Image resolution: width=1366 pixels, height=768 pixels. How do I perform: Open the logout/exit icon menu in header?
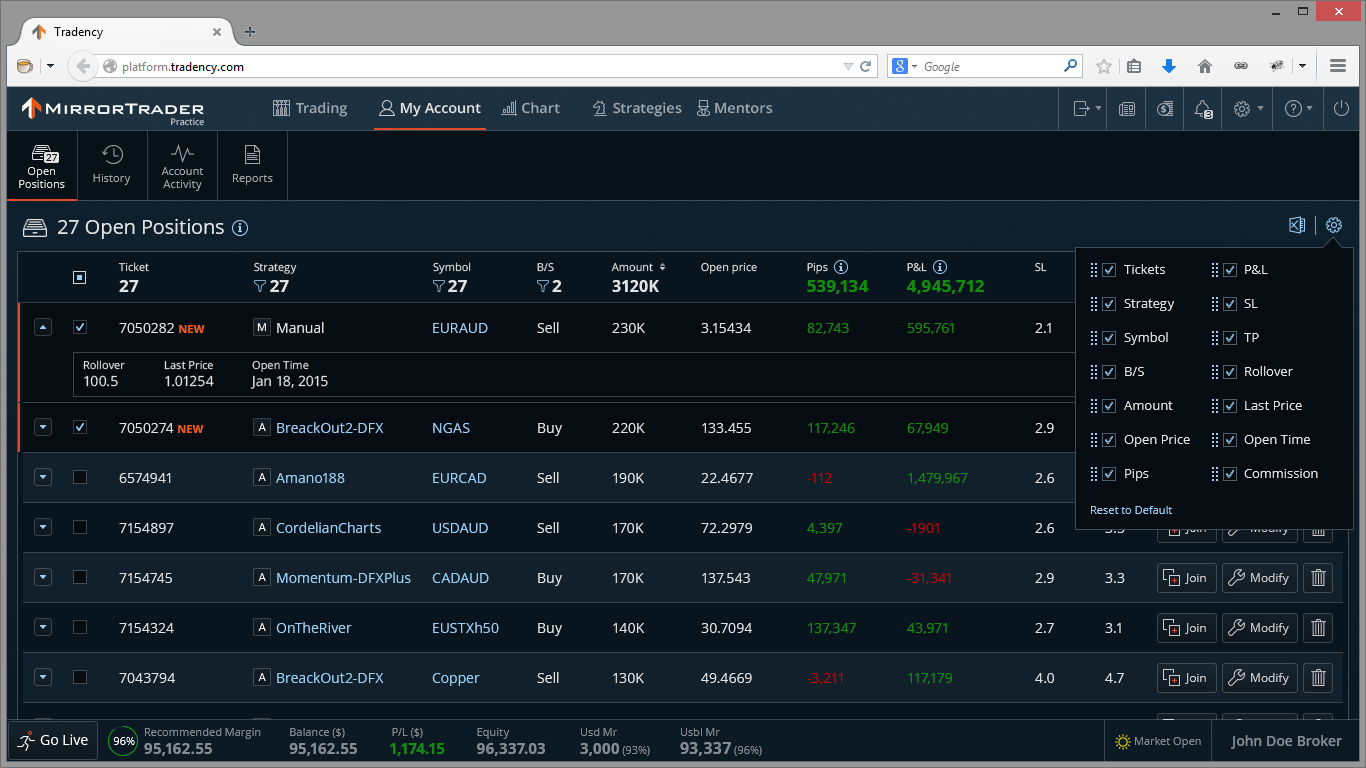pyautogui.click(x=1087, y=109)
